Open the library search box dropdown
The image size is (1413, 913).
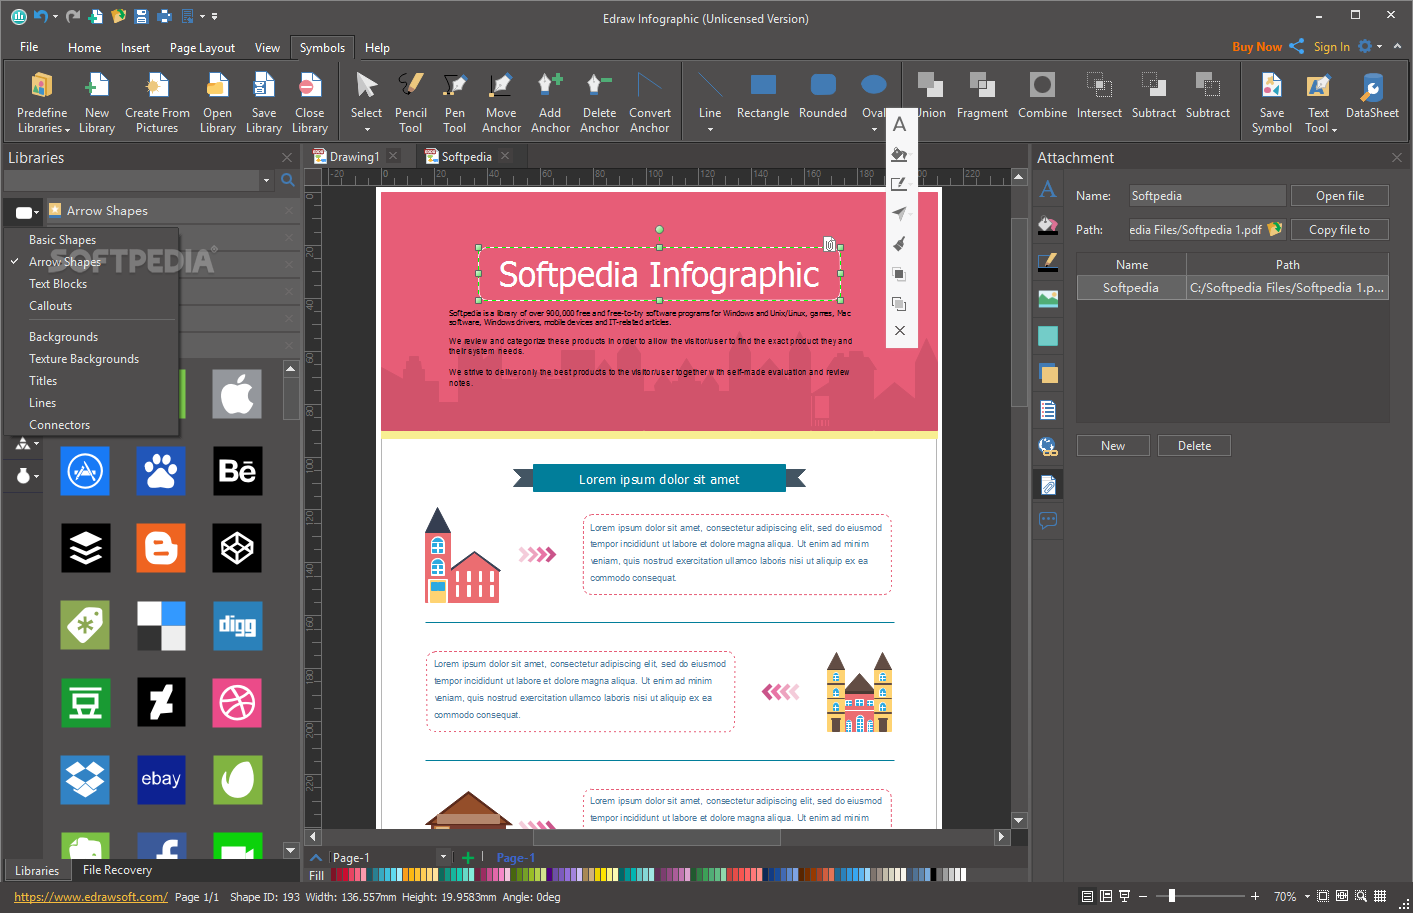click(266, 180)
